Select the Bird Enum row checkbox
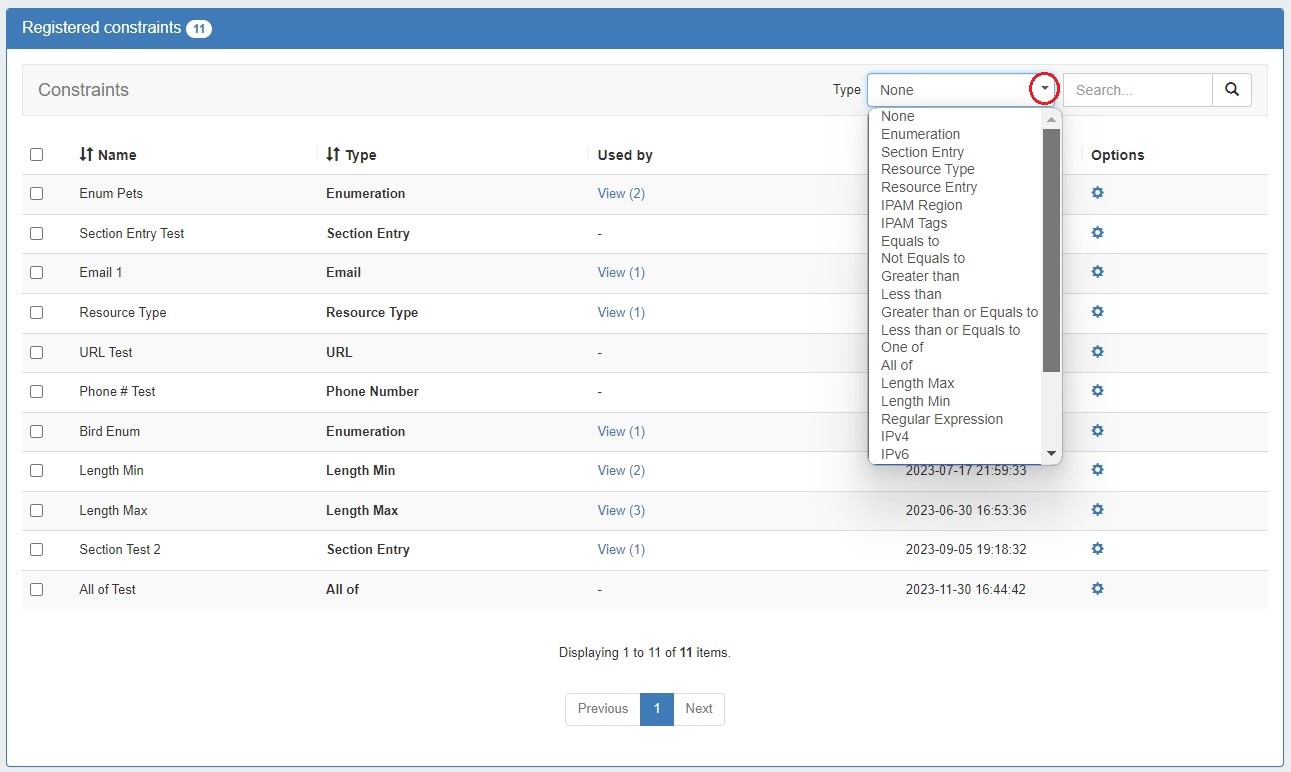The image size is (1291, 772). tap(37, 432)
